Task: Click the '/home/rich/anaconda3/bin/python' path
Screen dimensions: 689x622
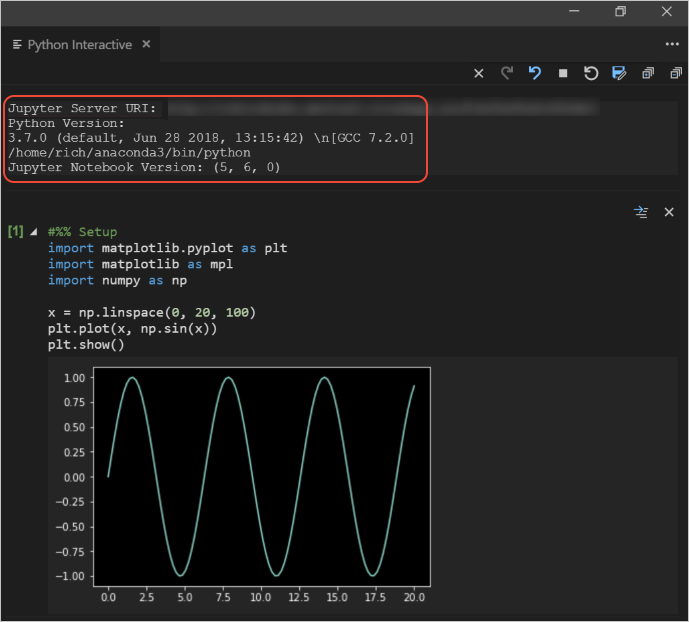Action: 129,152
